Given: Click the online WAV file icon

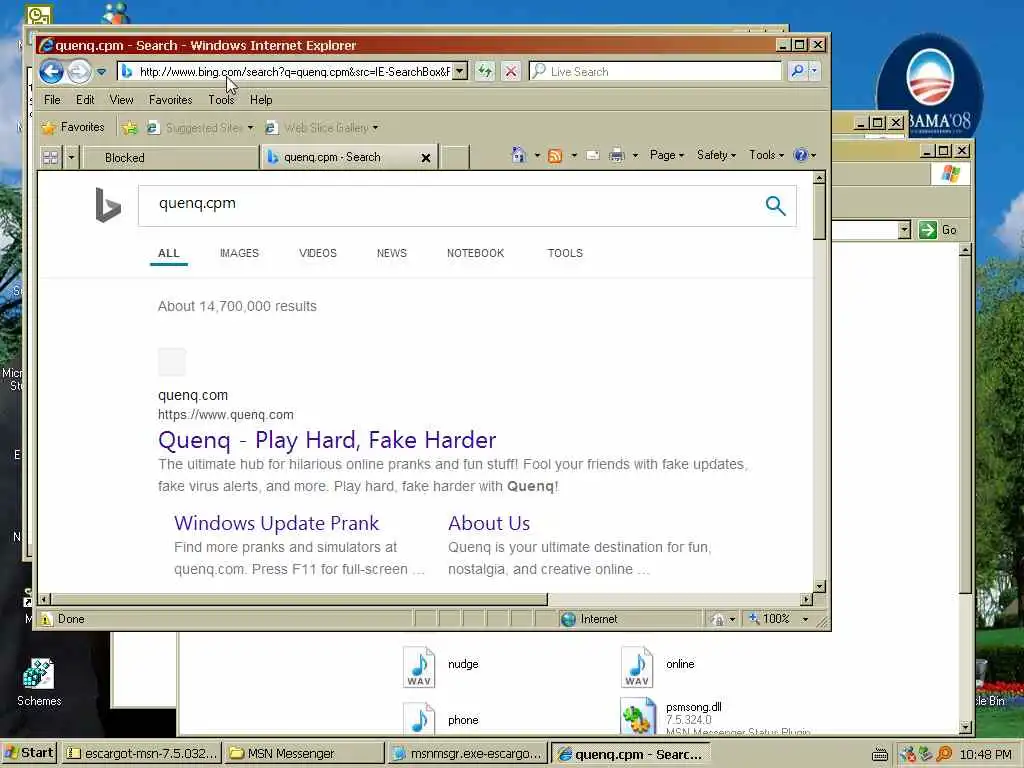Looking at the screenshot, I should tap(637, 666).
